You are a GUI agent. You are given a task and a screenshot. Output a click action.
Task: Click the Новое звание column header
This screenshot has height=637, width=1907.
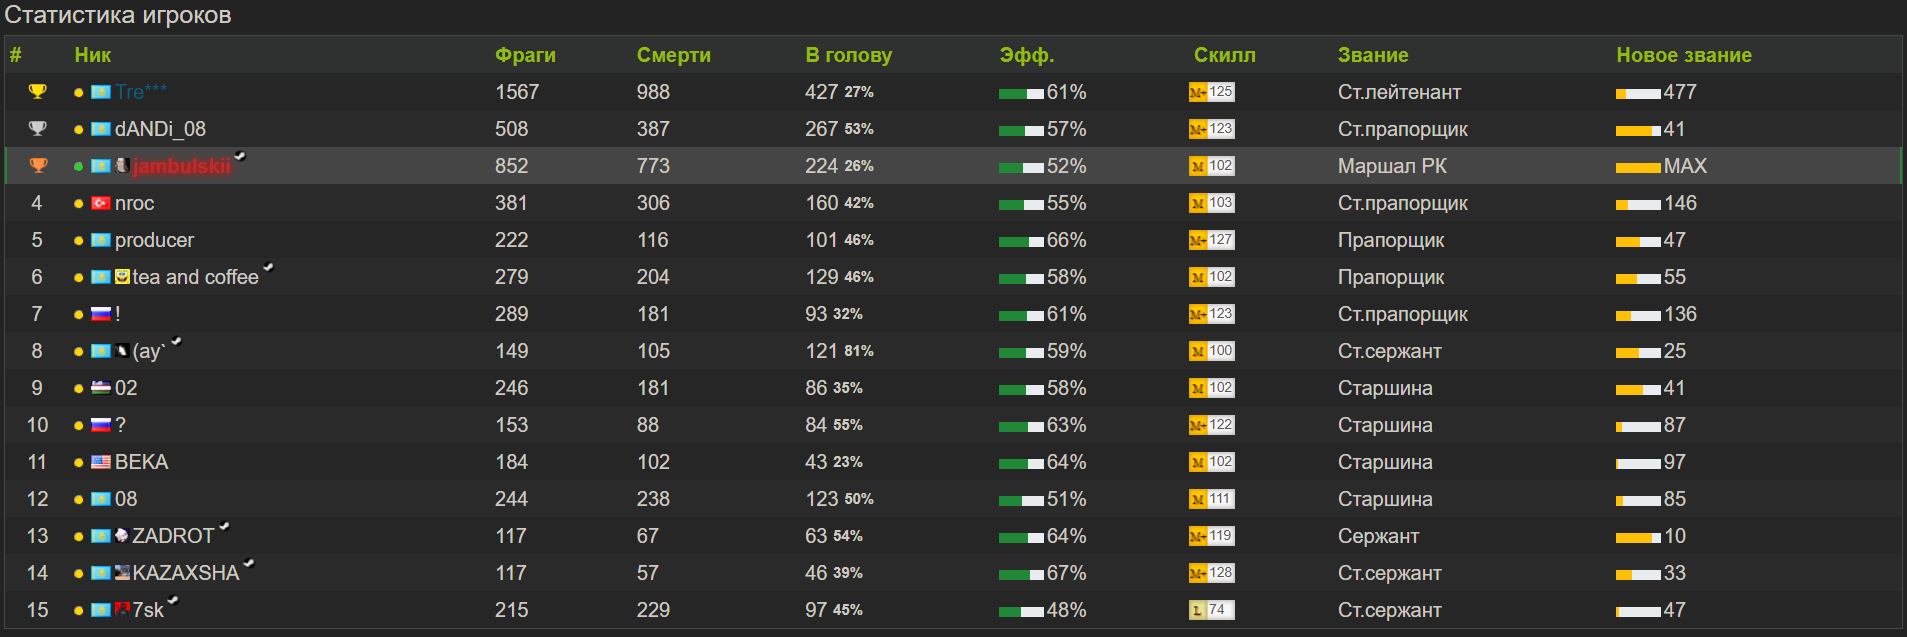pyautogui.click(x=1683, y=55)
